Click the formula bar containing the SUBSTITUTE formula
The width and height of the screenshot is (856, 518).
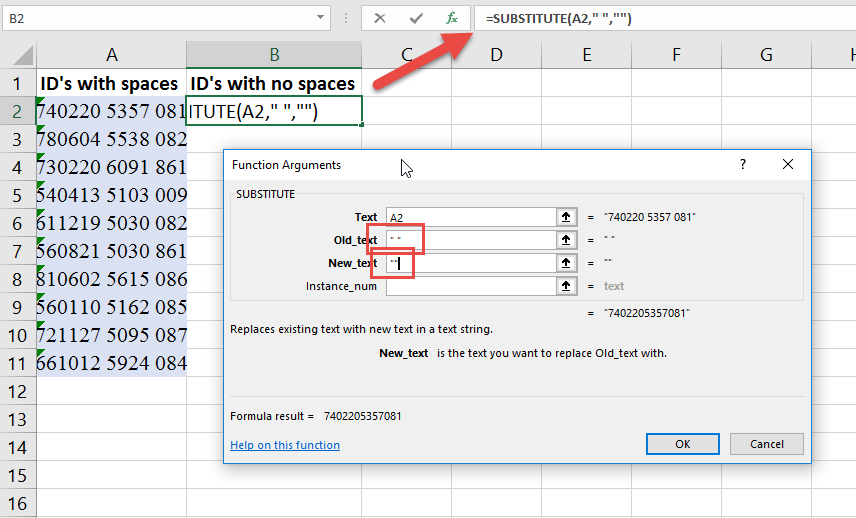click(x=665, y=19)
